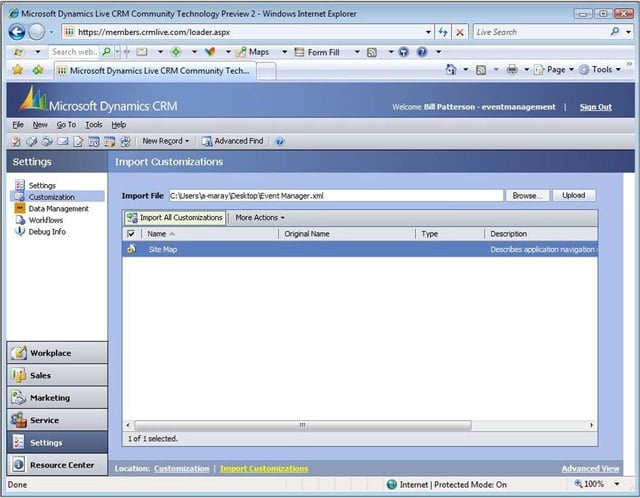Click the Sign Out link

(x=596, y=107)
